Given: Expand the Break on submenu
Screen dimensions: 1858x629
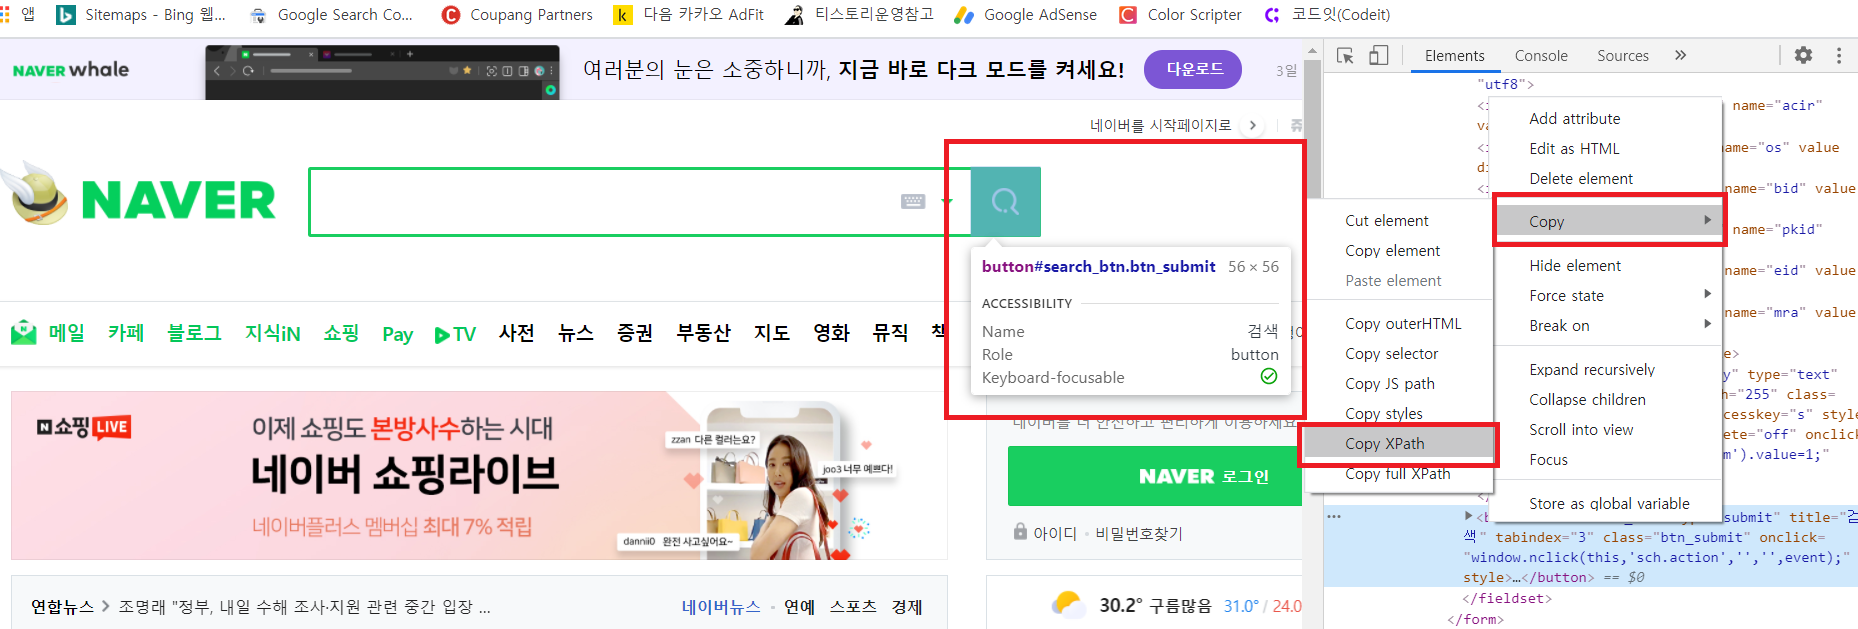Looking at the screenshot, I should (1608, 326).
